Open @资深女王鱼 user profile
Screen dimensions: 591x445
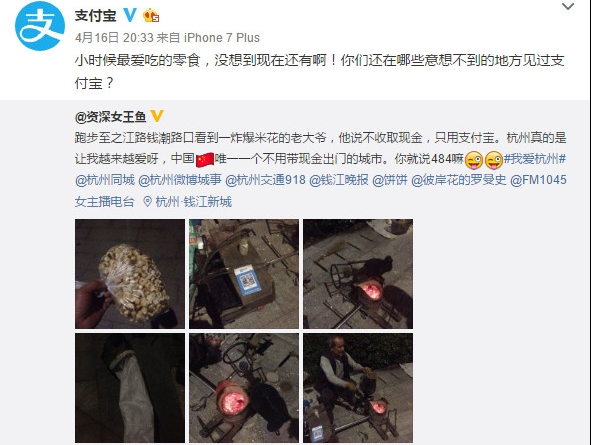(x=110, y=117)
